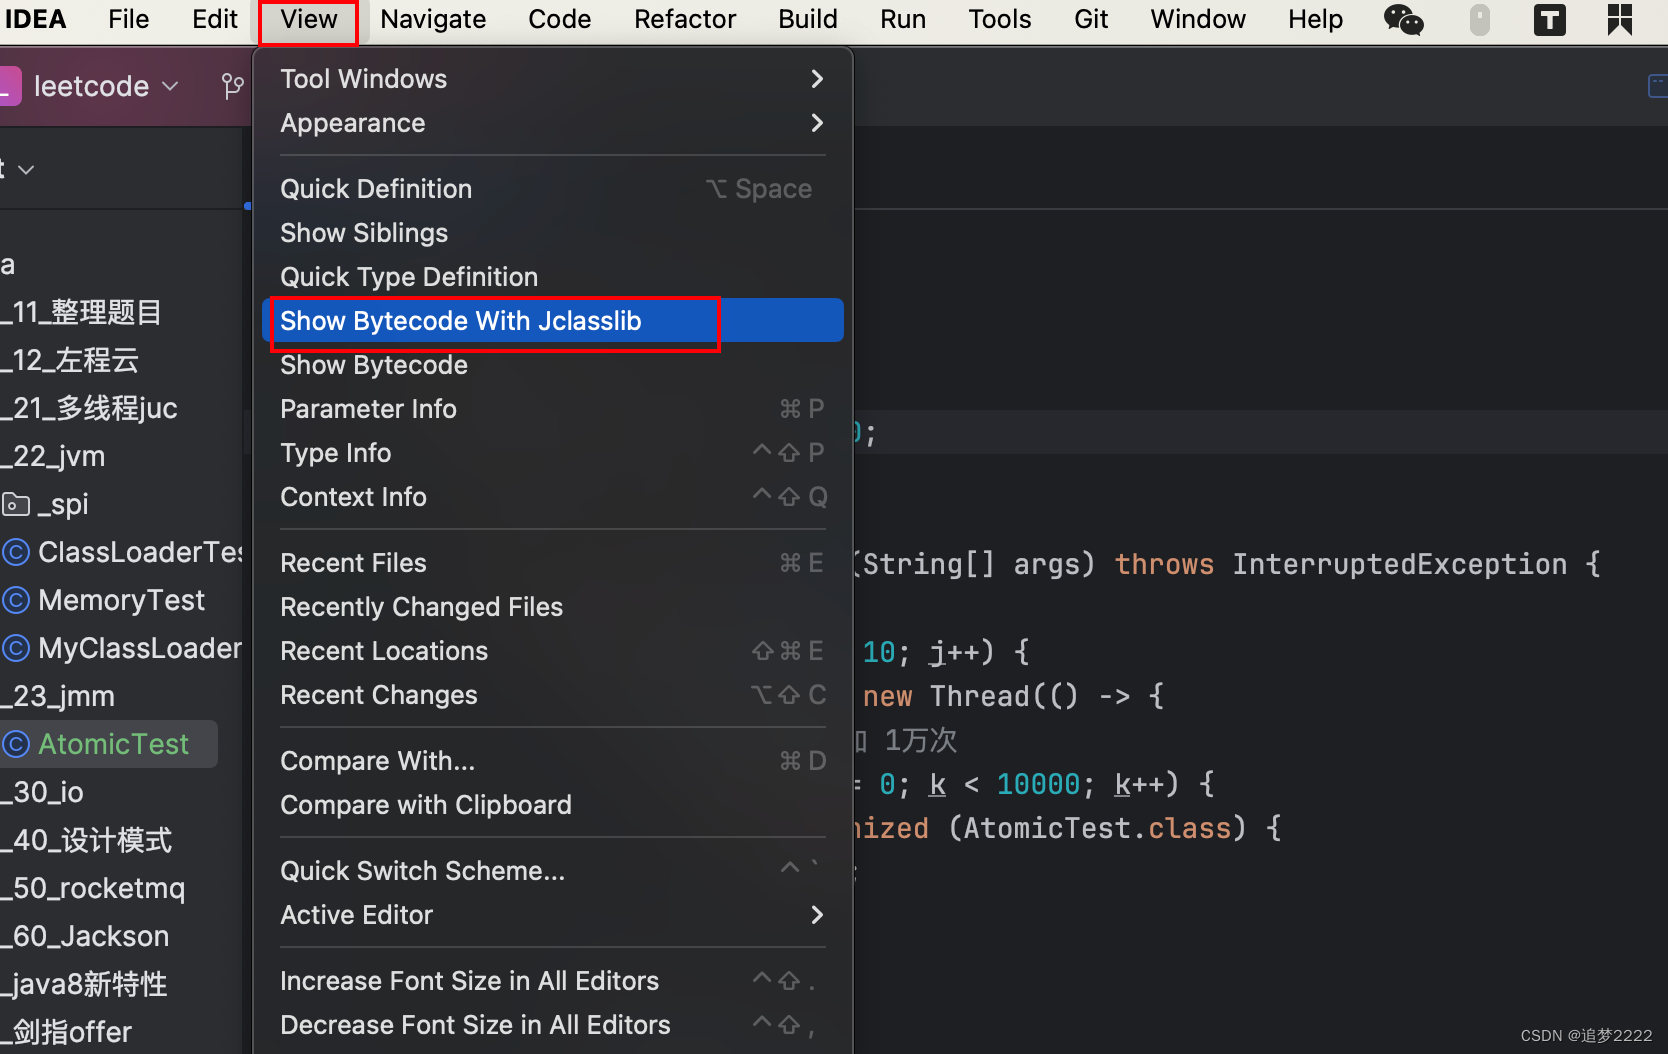Click the MyClassLoader class icon
The image size is (1668, 1054).
15,648
